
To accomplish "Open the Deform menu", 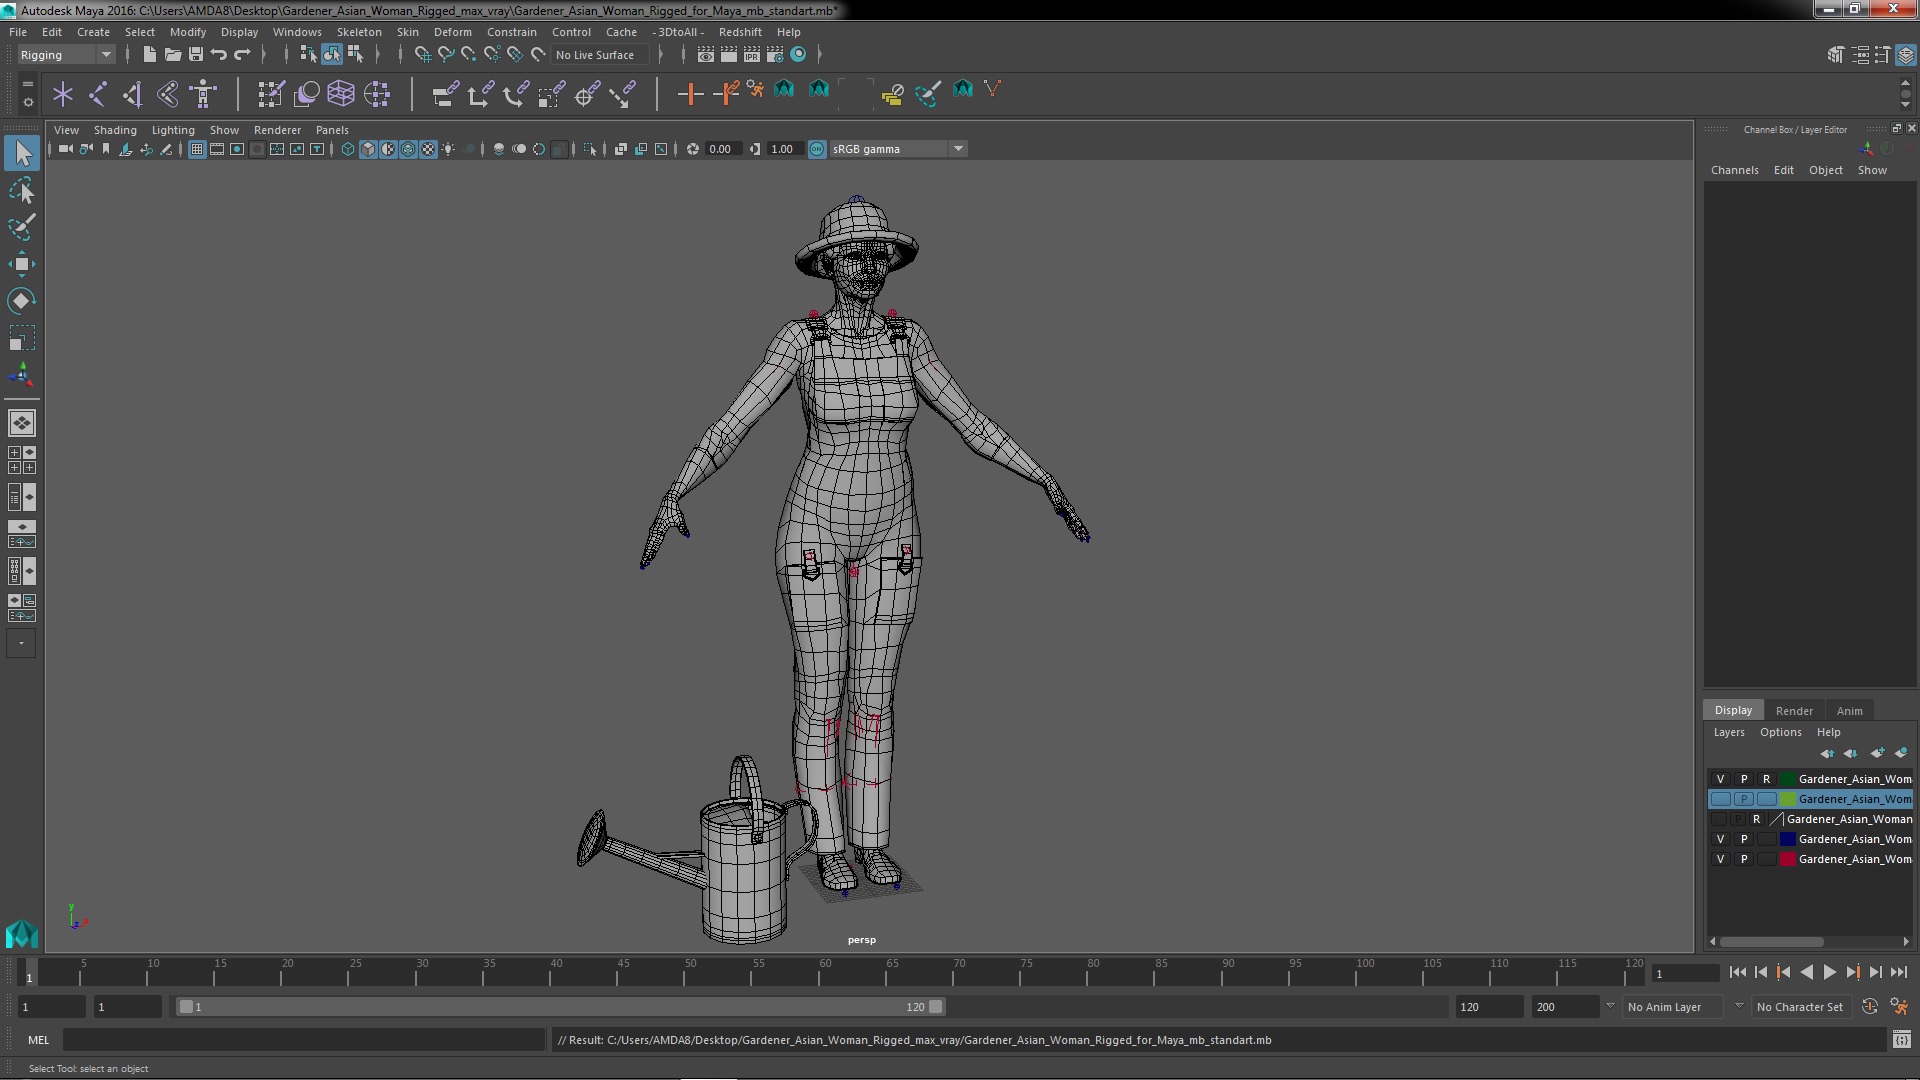I will coord(452,32).
